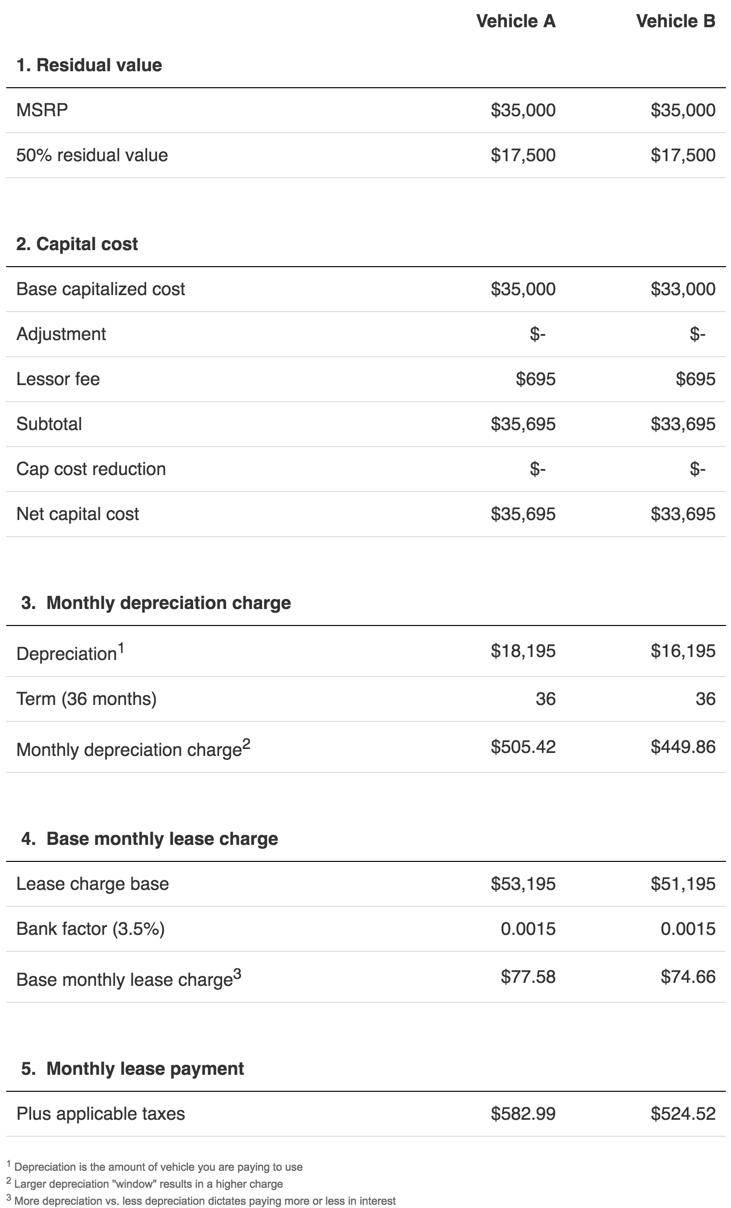Click the Lessor fee row label
Viewport: 731px width, 1208px height.
tap(58, 379)
